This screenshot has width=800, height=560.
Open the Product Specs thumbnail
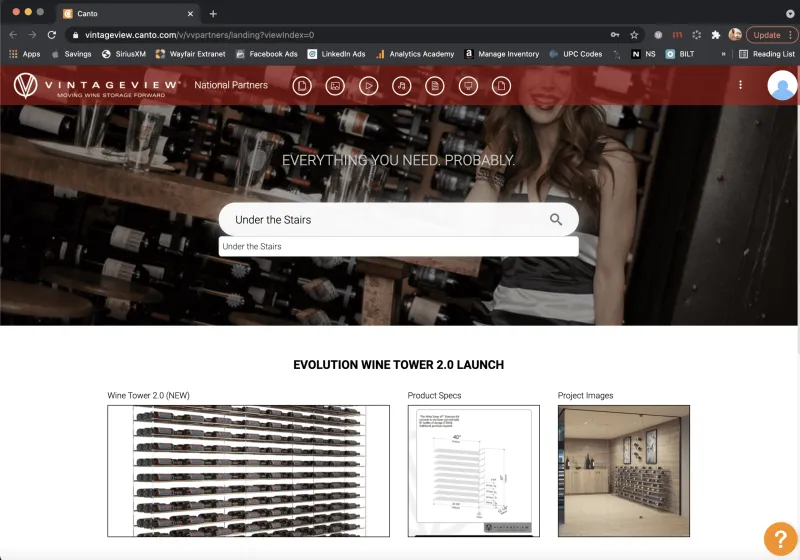coord(473,471)
